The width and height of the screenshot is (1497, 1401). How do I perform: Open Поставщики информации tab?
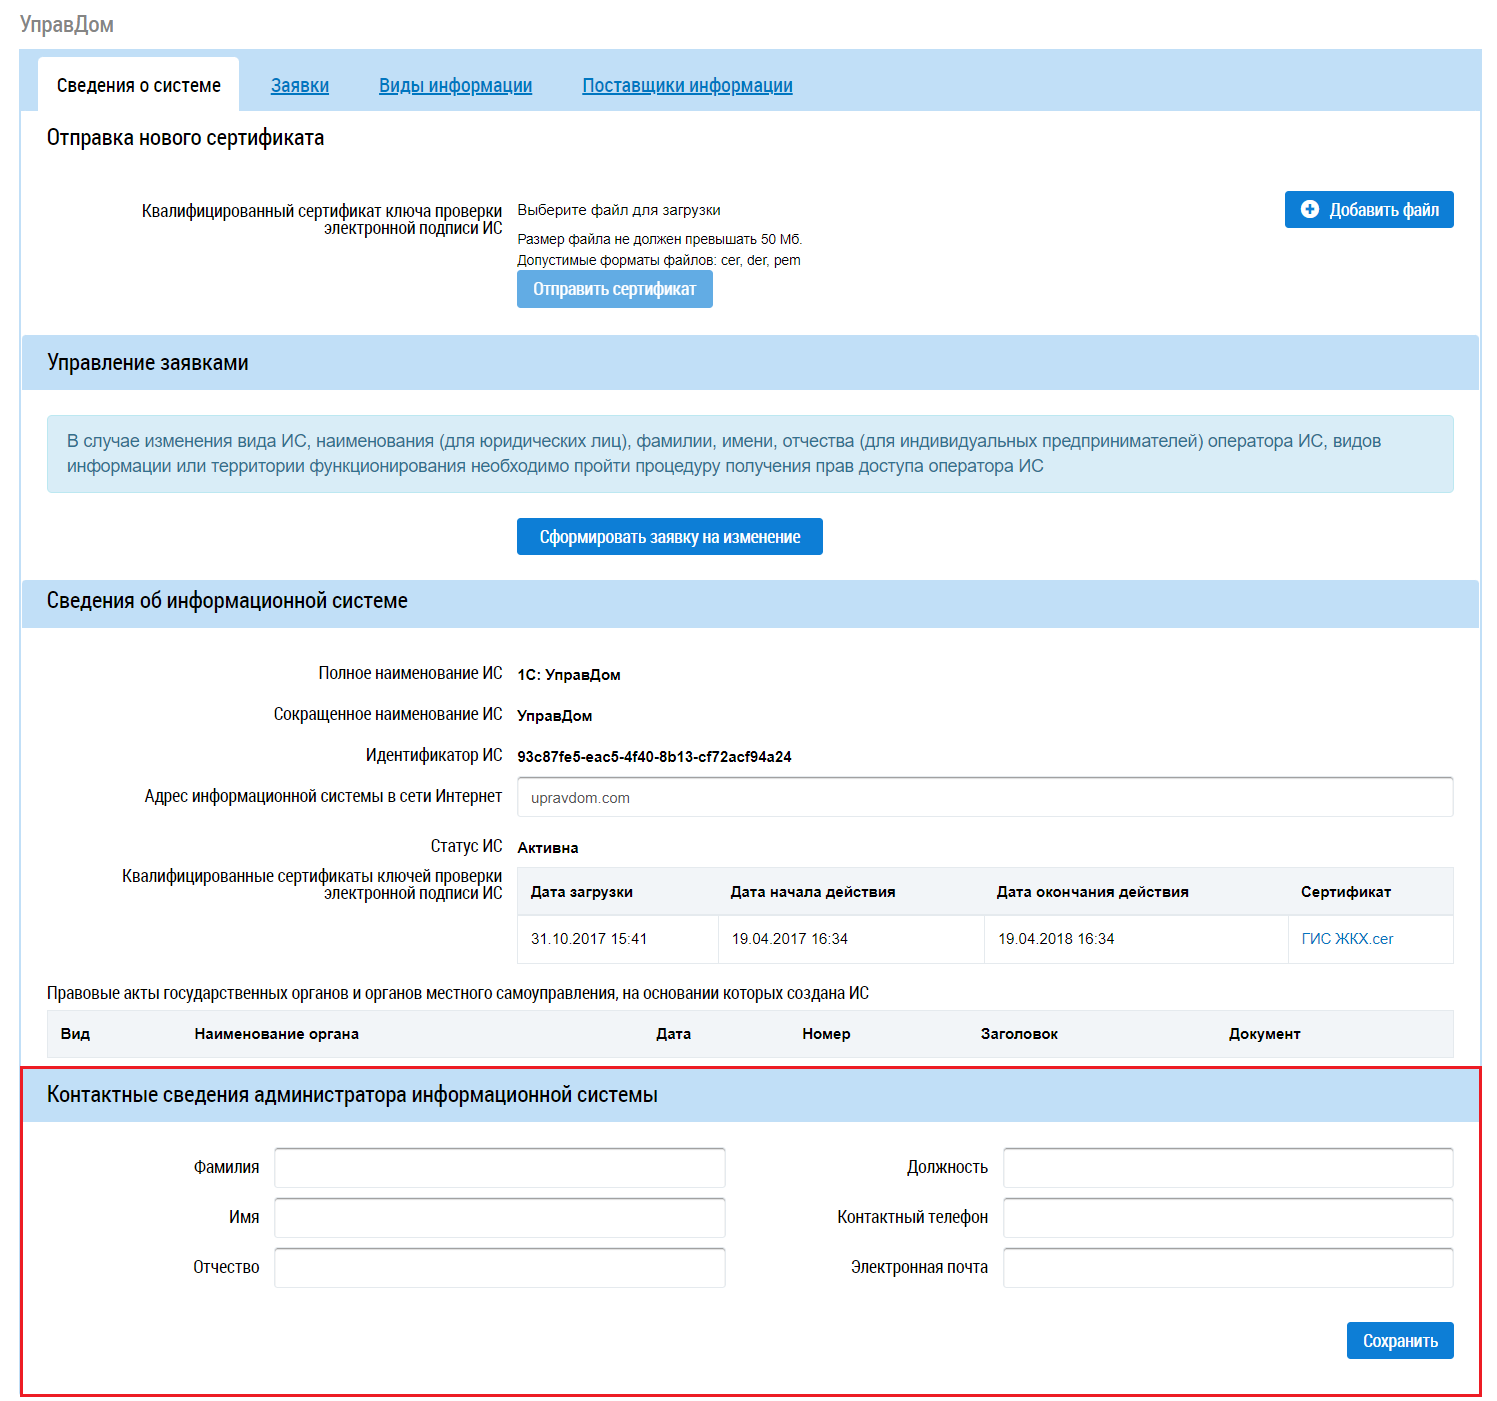click(687, 86)
